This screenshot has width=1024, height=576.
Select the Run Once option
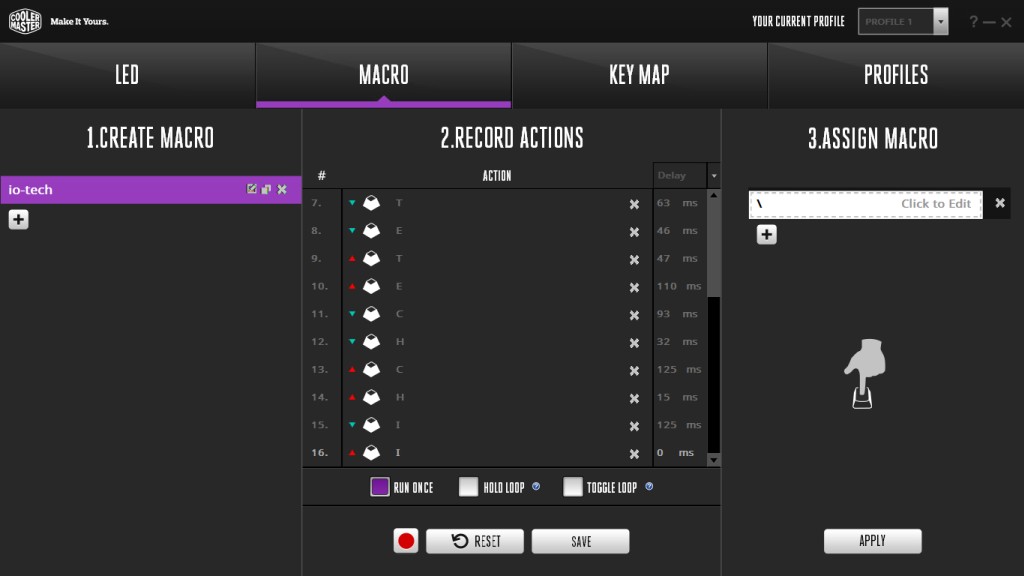(379, 487)
